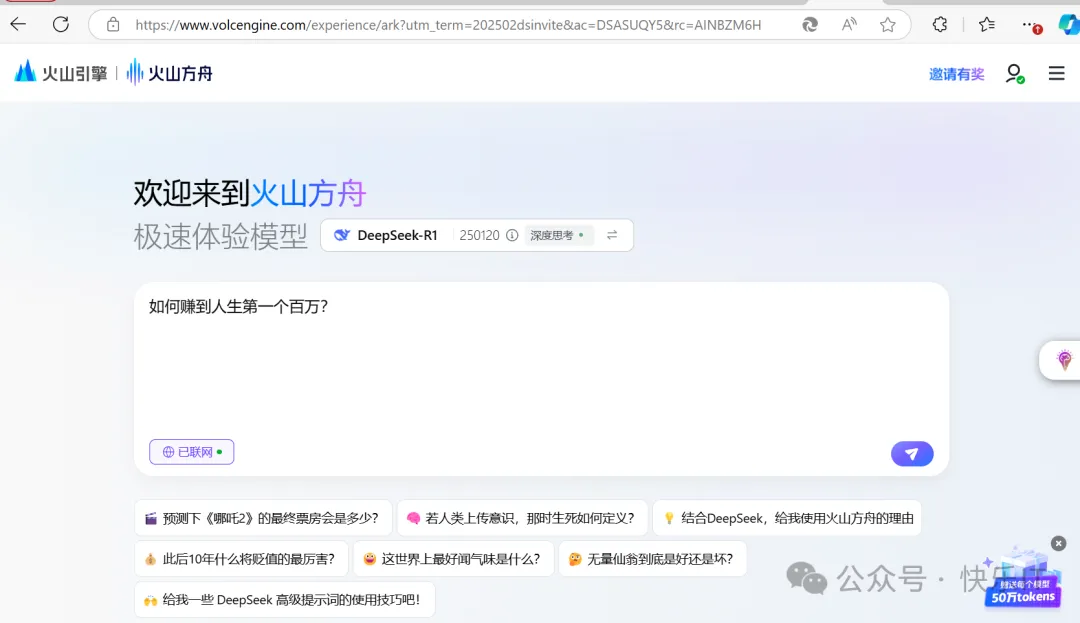Pick the DeepSeek 高级提示词 suggestion
This screenshot has width=1080, height=623.
coord(284,600)
